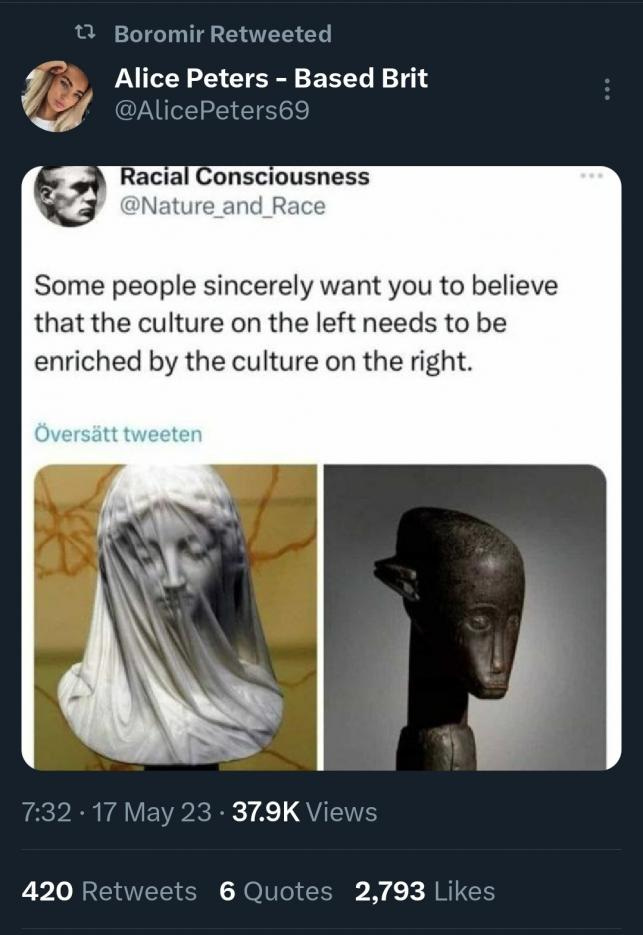Open the Boromir Retweeted label
This screenshot has width=643, height=935.
[222, 34]
